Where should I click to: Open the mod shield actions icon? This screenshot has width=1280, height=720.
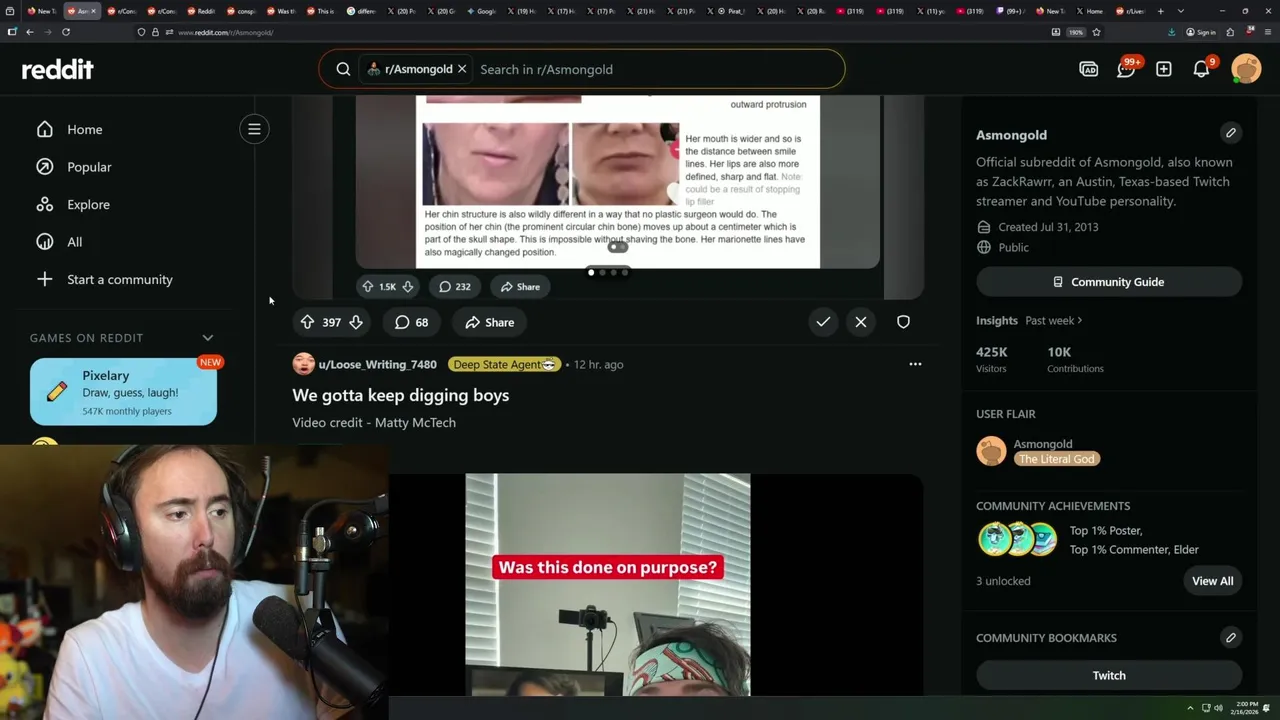pos(903,322)
